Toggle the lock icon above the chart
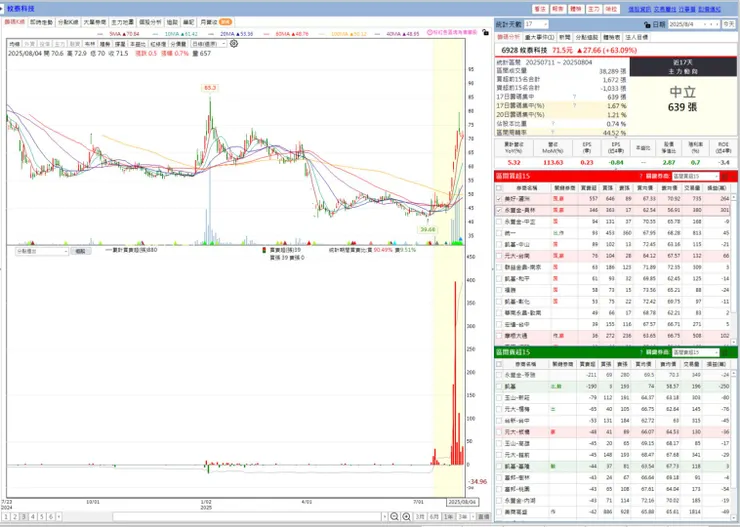Viewport: 740px width, 527px height. [485, 32]
